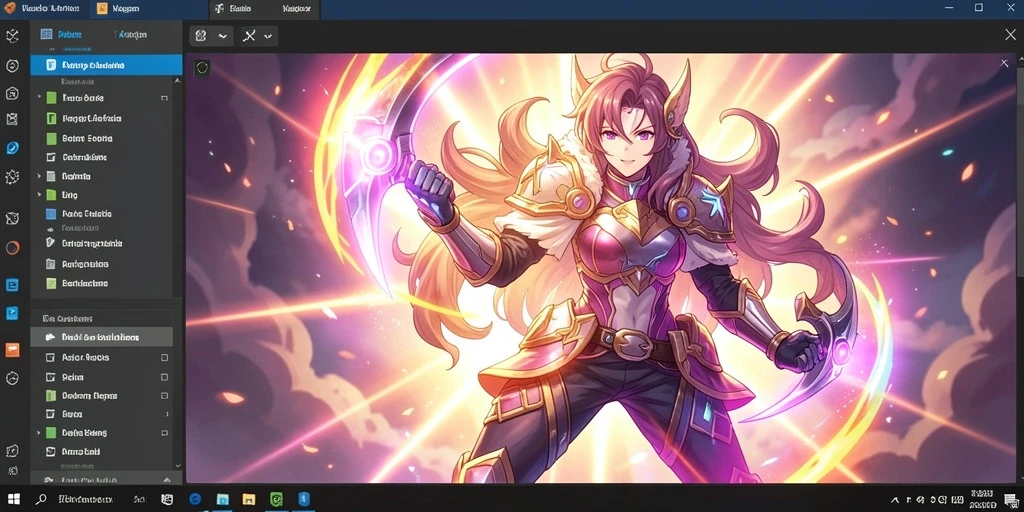Close the image preview with its corner X
Image resolution: width=1024 pixels, height=512 pixels.
click(1004, 63)
